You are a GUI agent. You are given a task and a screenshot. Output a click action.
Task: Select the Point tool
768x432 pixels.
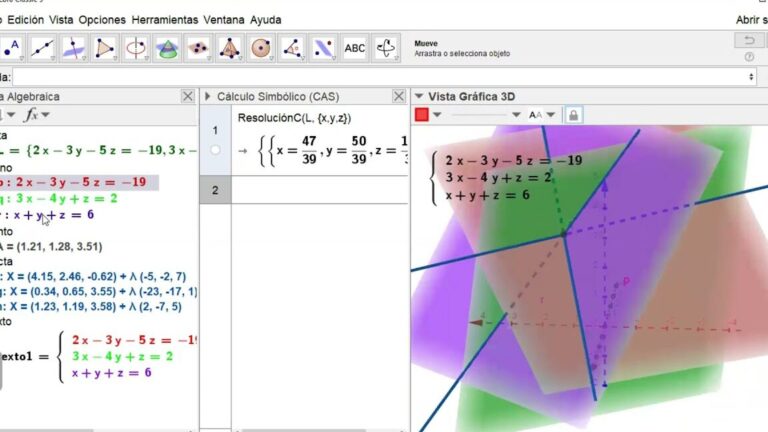coord(11,48)
